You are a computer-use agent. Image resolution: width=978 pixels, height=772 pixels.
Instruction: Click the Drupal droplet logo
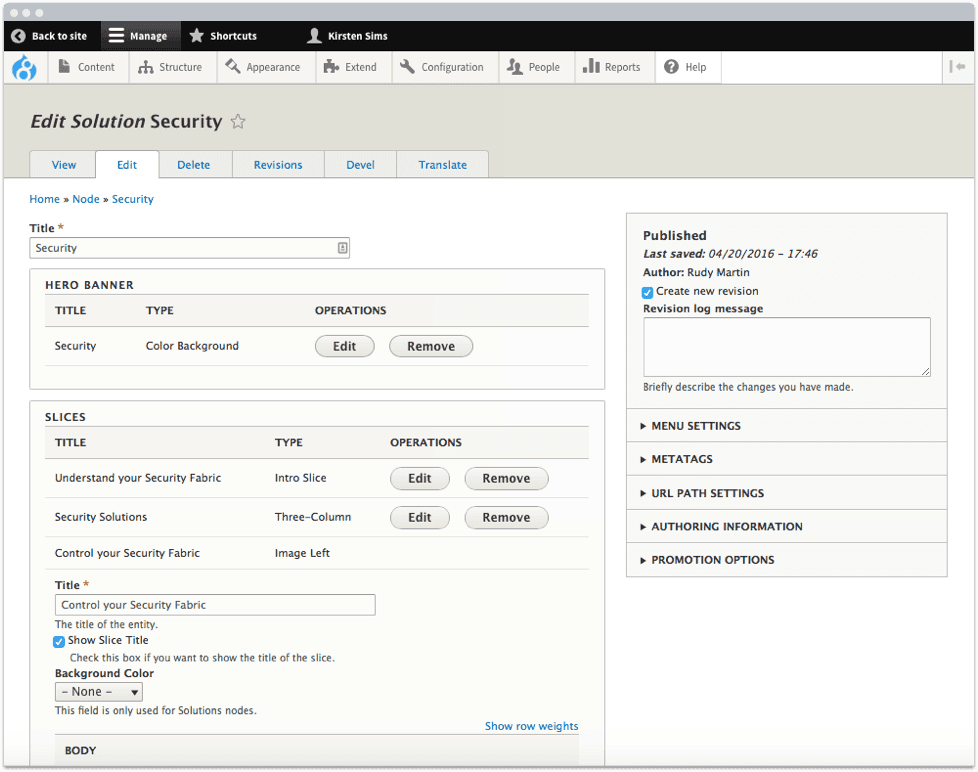(x=24, y=67)
